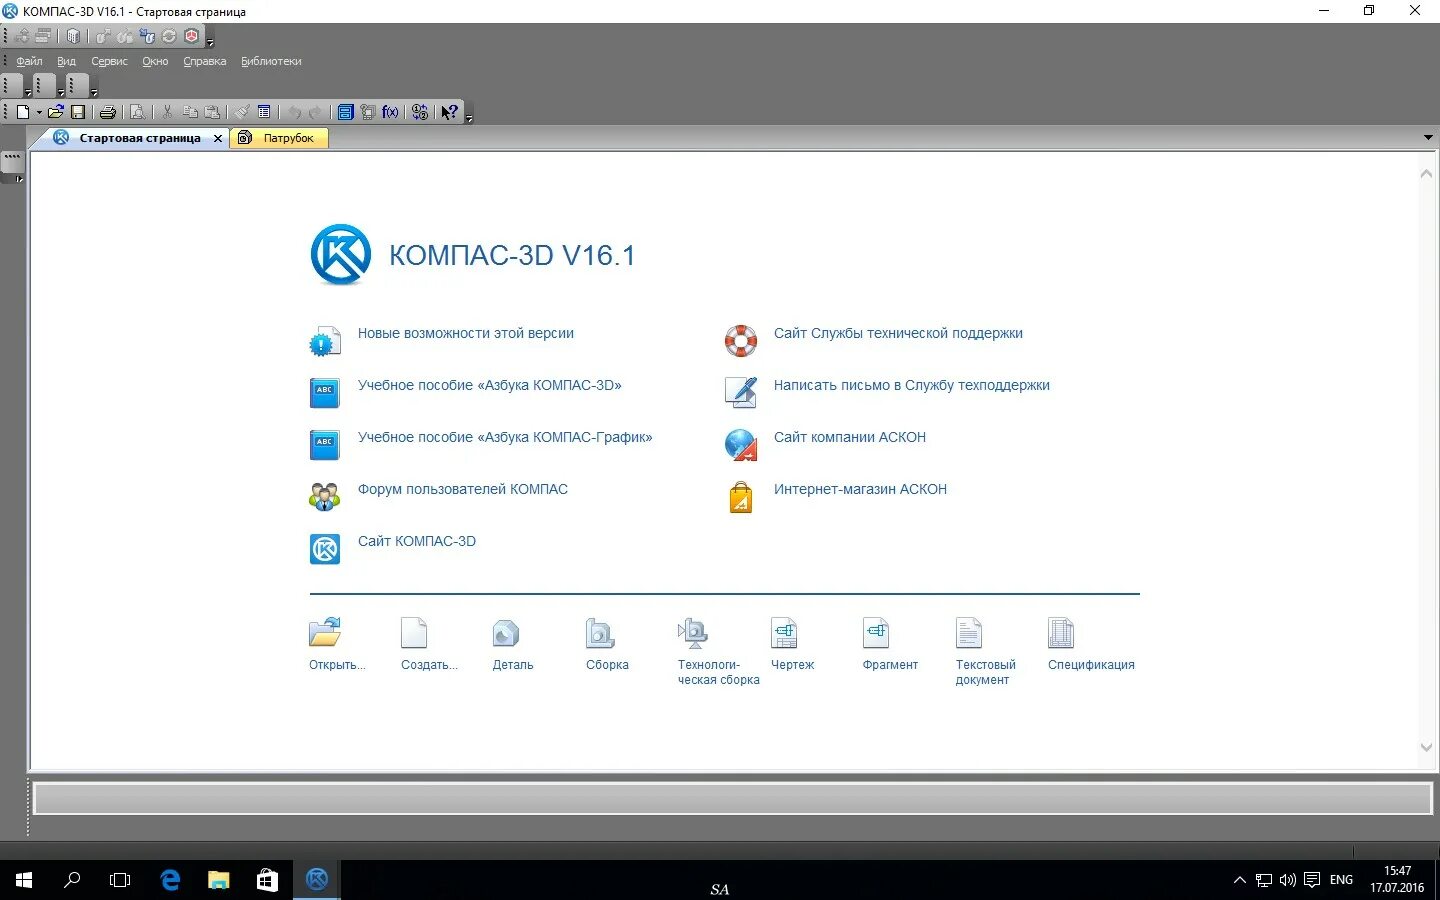Expand the open documents list arrow at tab bar end
The image size is (1440, 900).
1428,138
